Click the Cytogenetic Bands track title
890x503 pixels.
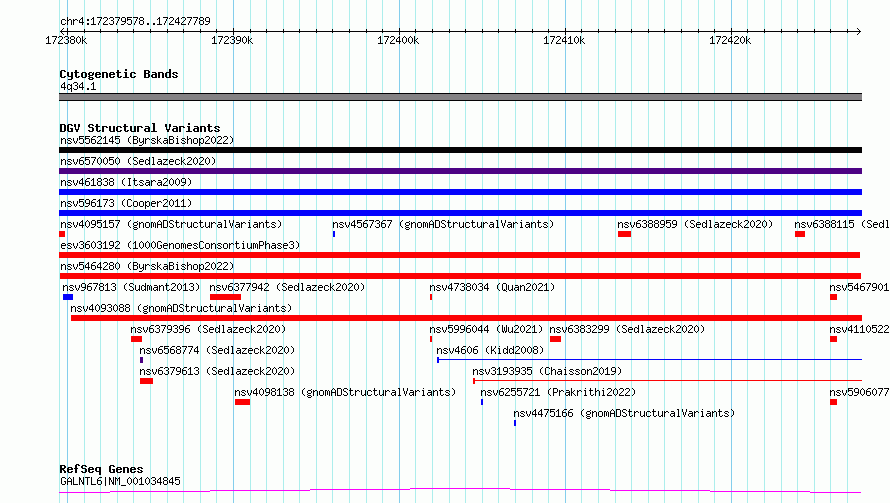point(119,74)
